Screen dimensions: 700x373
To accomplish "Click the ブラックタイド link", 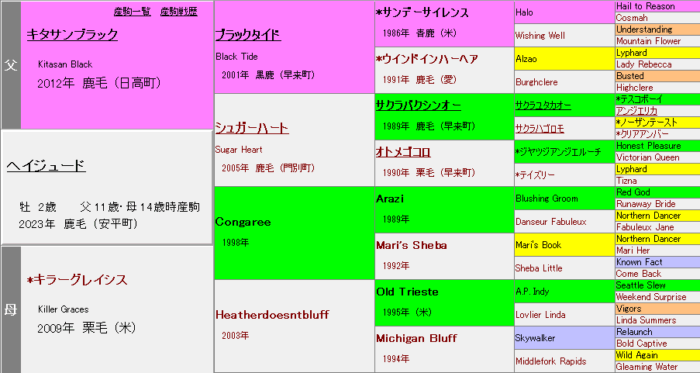I will tap(248, 35).
